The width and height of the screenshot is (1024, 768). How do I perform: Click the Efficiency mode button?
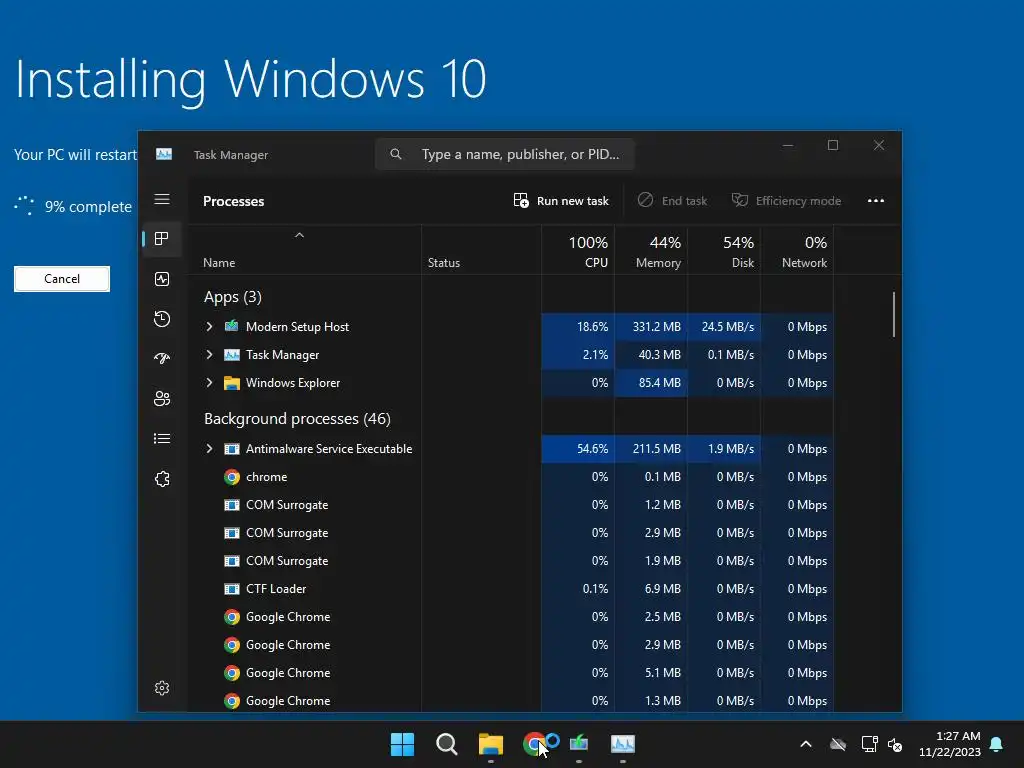pyautogui.click(x=786, y=200)
